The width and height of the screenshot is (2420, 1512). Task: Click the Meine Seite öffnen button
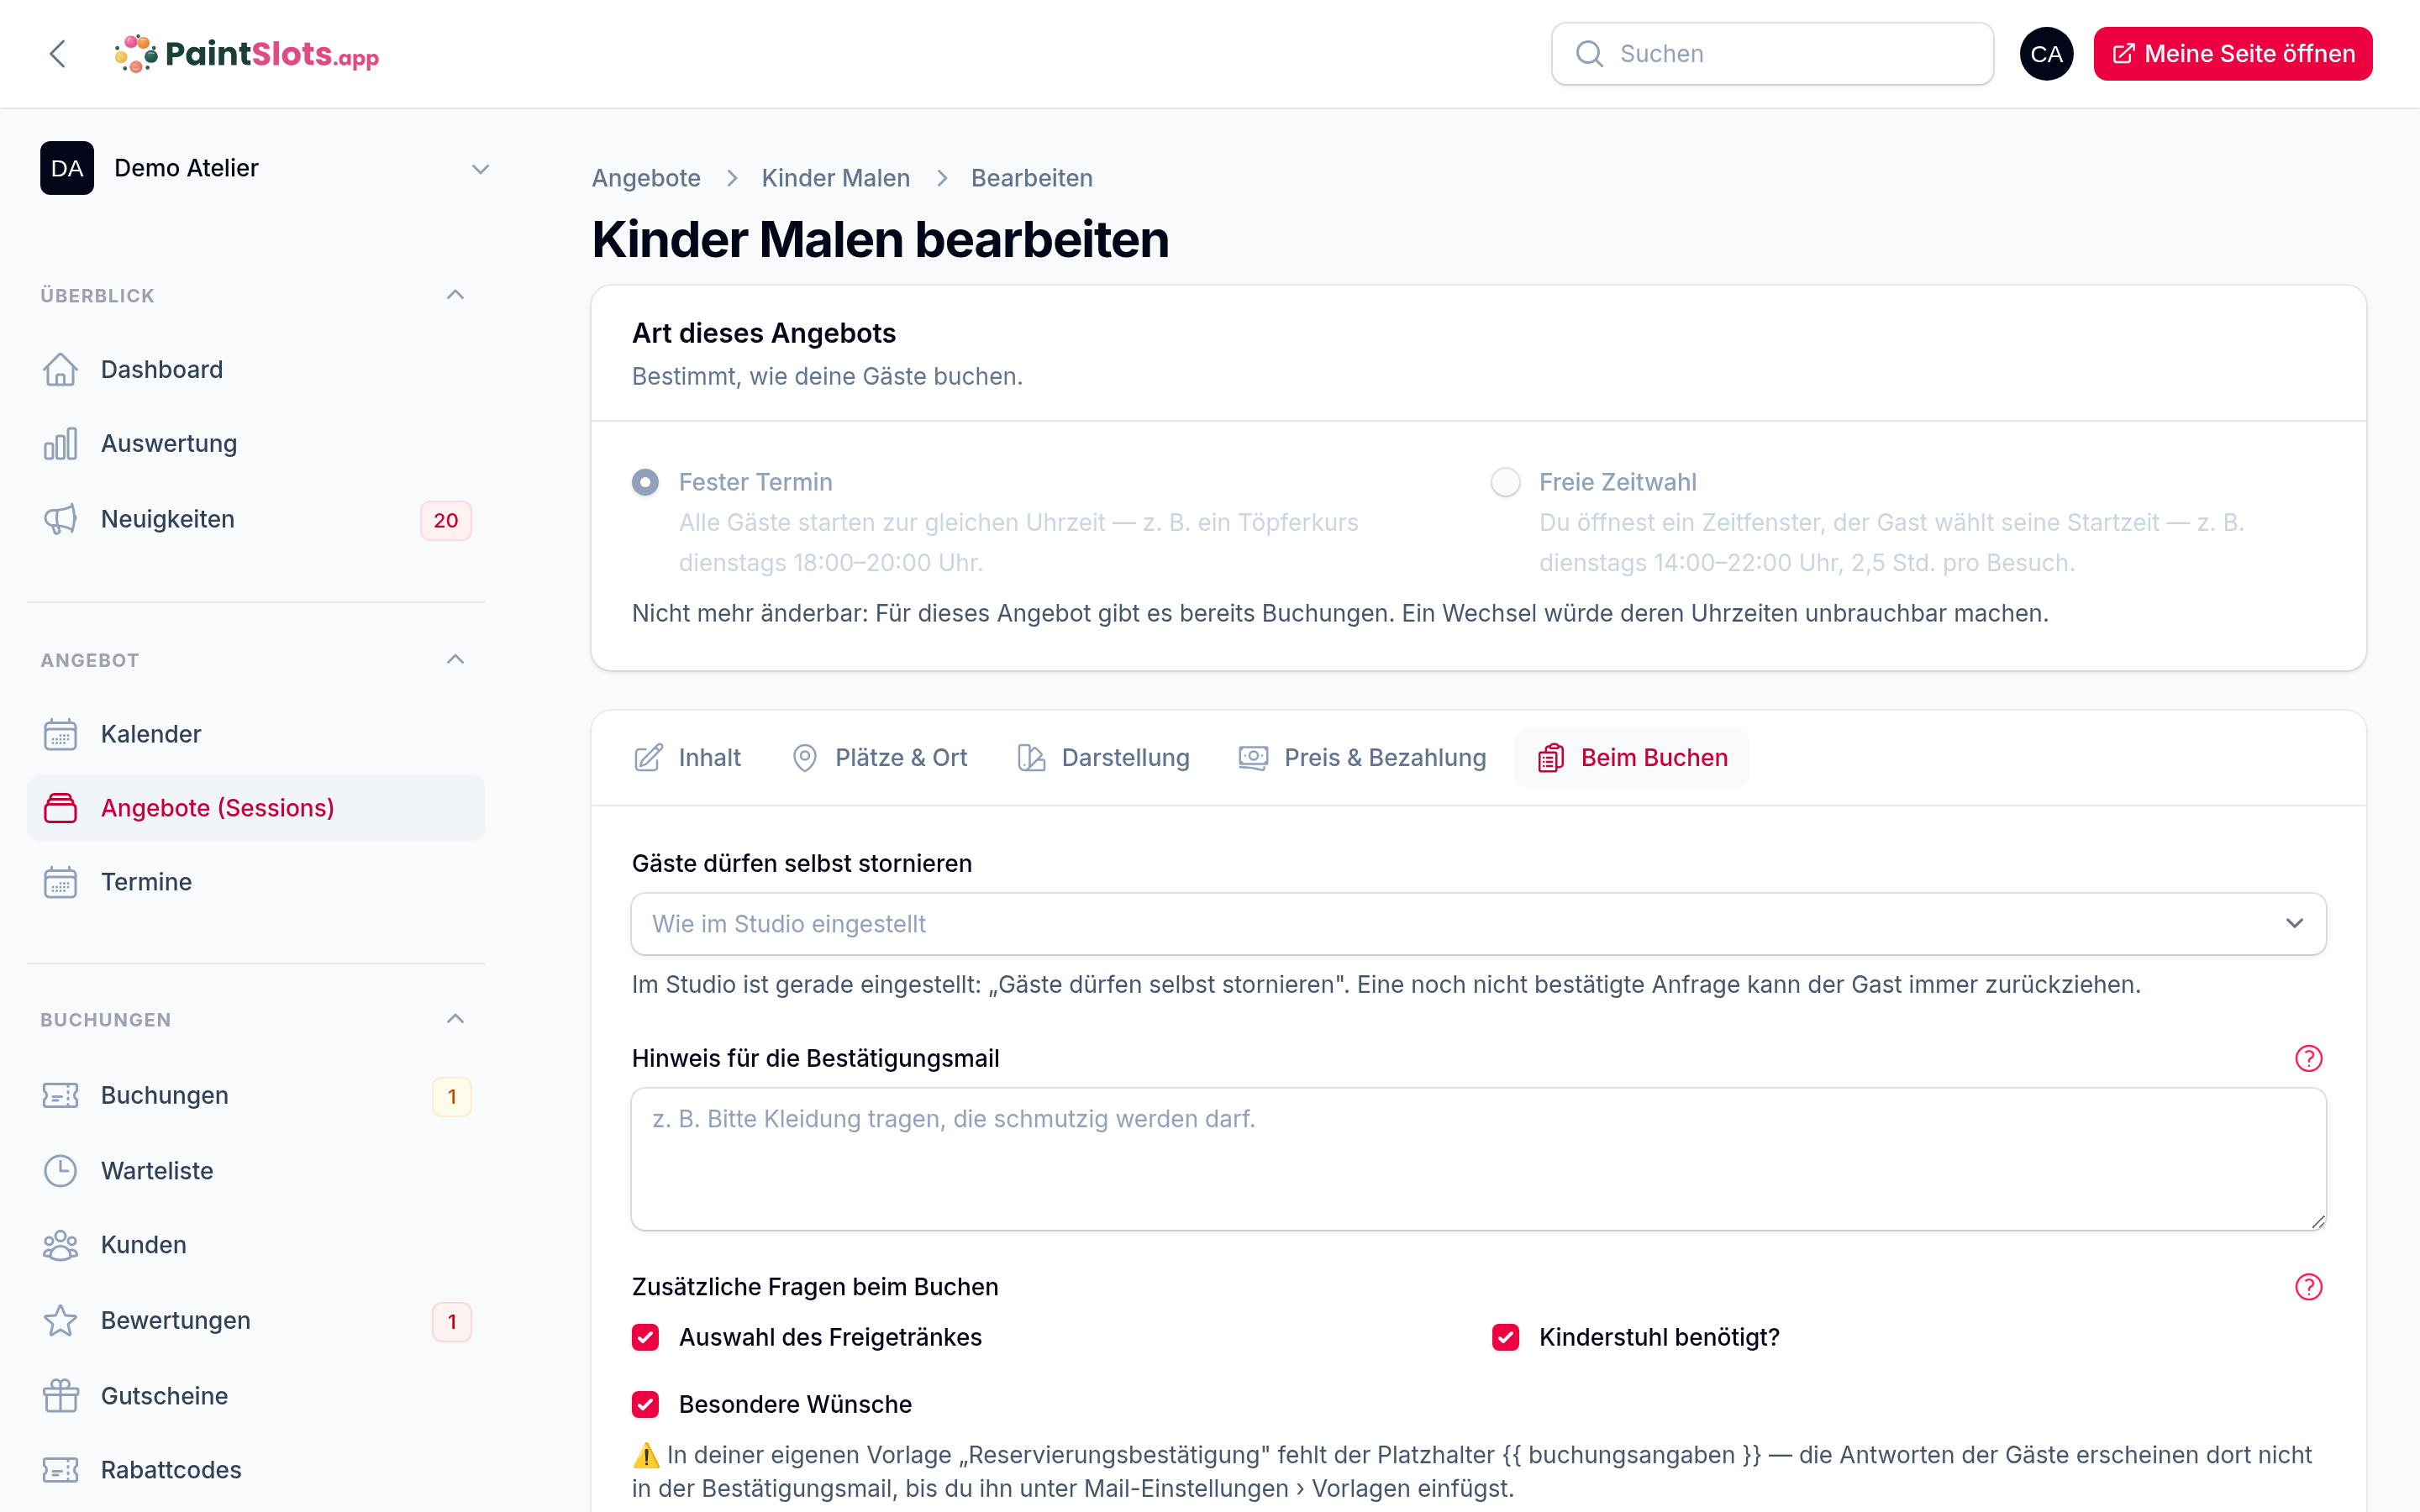coord(2232,54)
